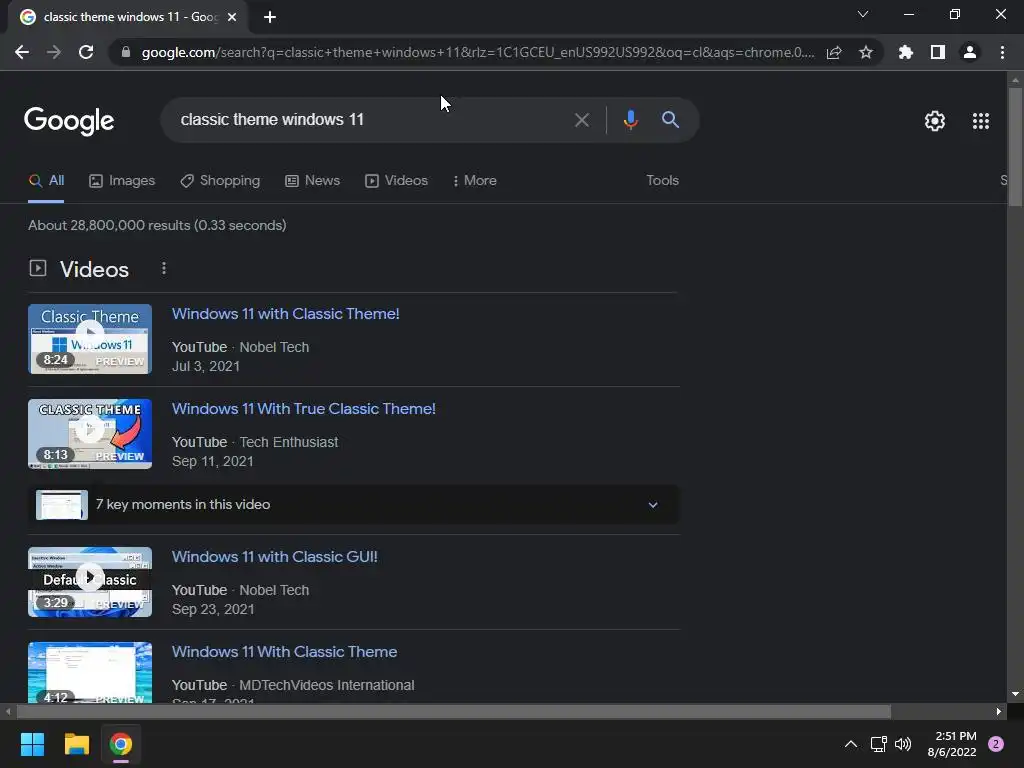Reload the current page
The image size is (1024, 768).
tap(86, 52)
